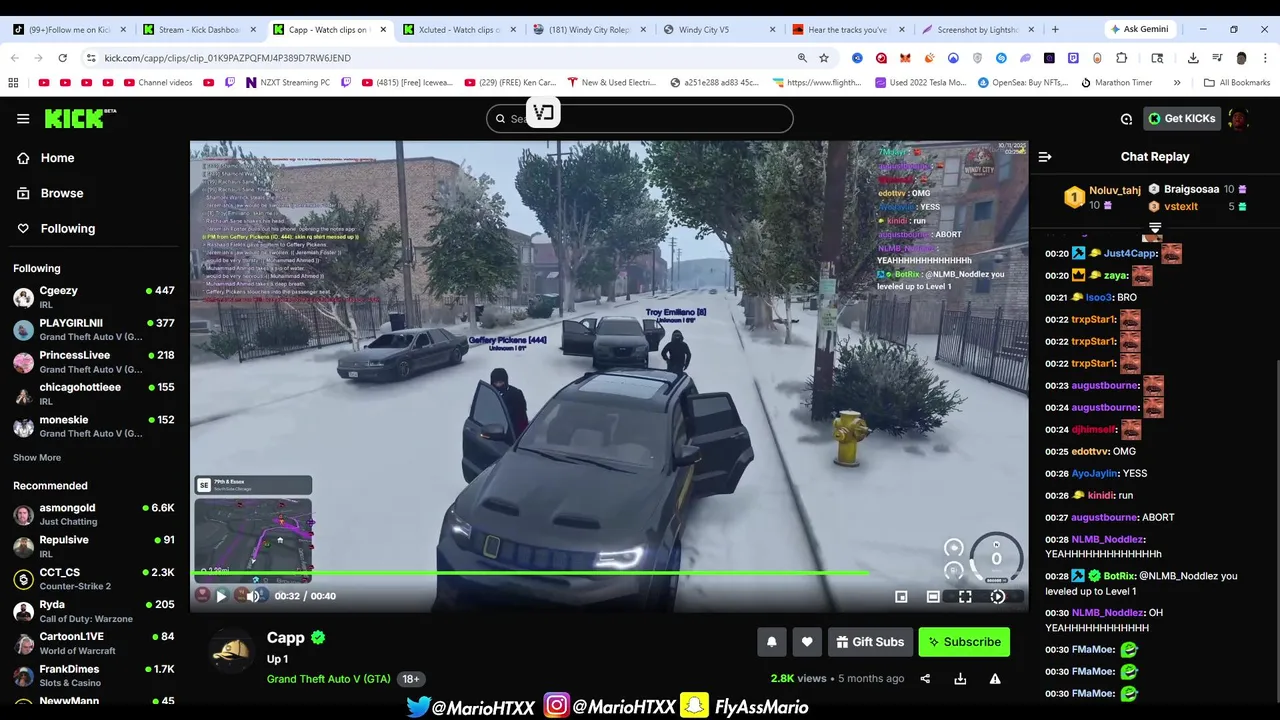1280x720 pixels.
Task: Mute the clip volume speaker
Action: 253,596
